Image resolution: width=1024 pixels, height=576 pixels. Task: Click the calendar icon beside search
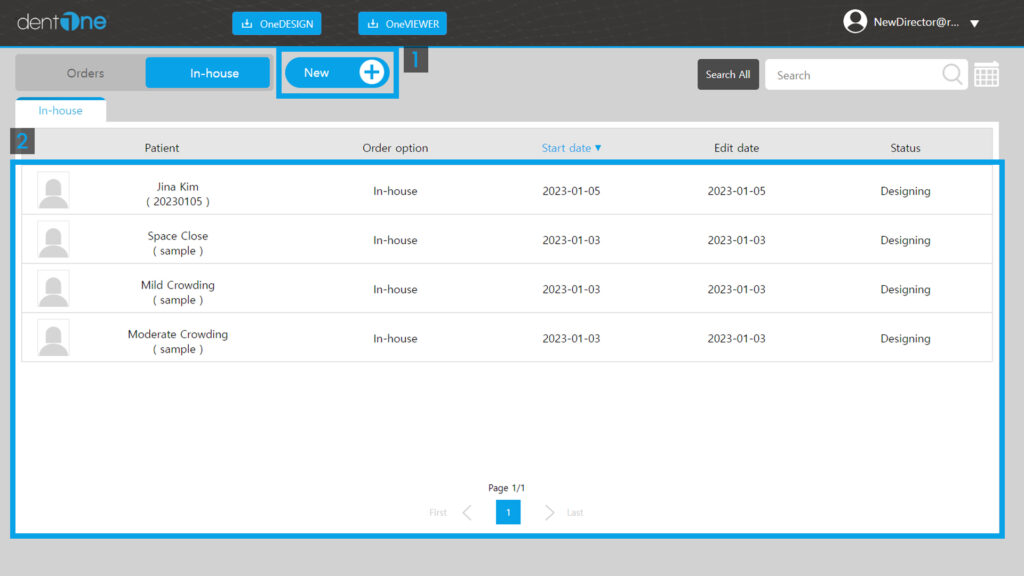click(986, 75)
